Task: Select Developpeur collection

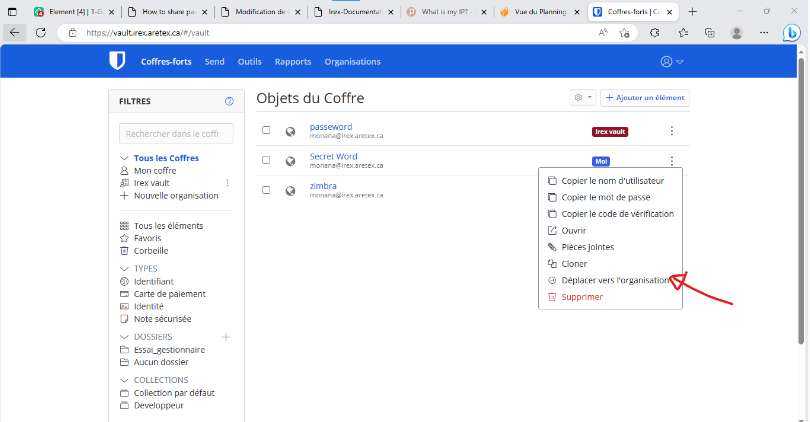Action: 159,405
